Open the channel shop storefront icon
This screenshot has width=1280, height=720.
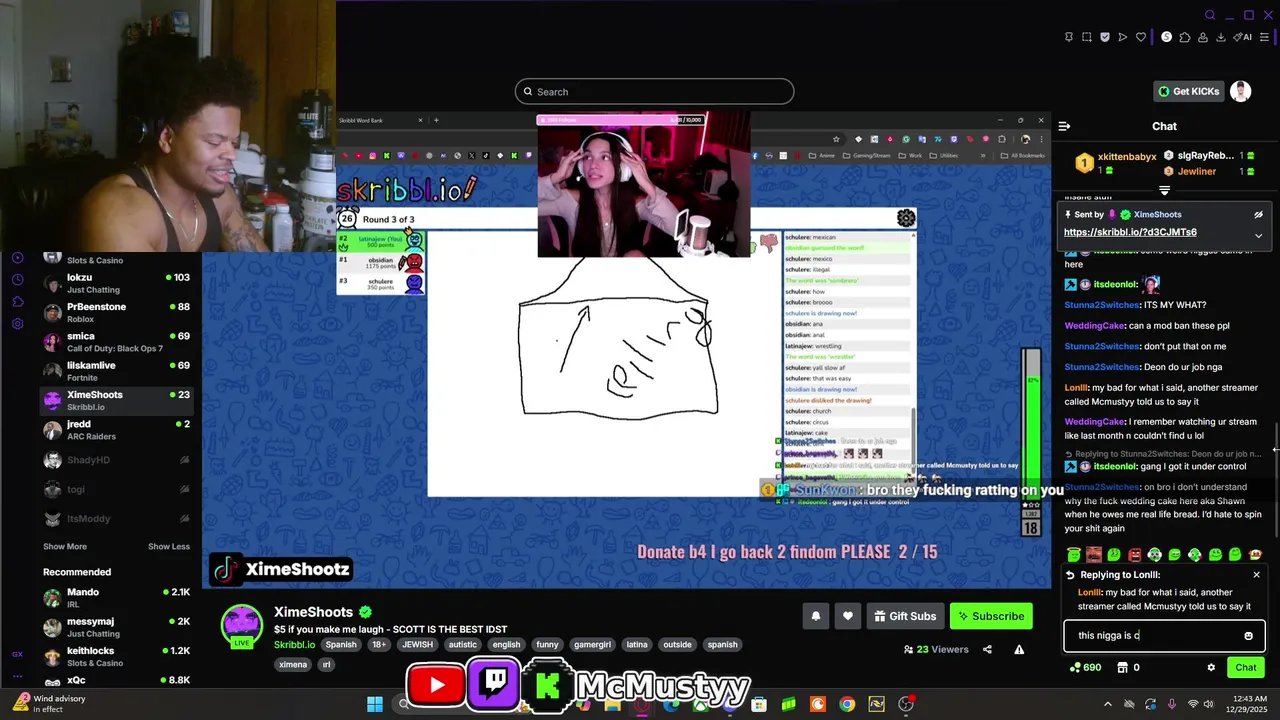click(1123, 667)
